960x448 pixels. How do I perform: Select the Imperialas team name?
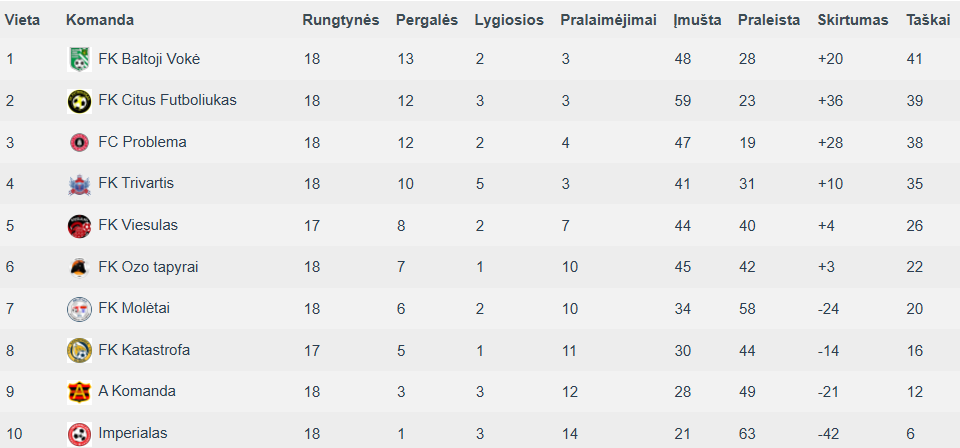(x=133, y=433)
